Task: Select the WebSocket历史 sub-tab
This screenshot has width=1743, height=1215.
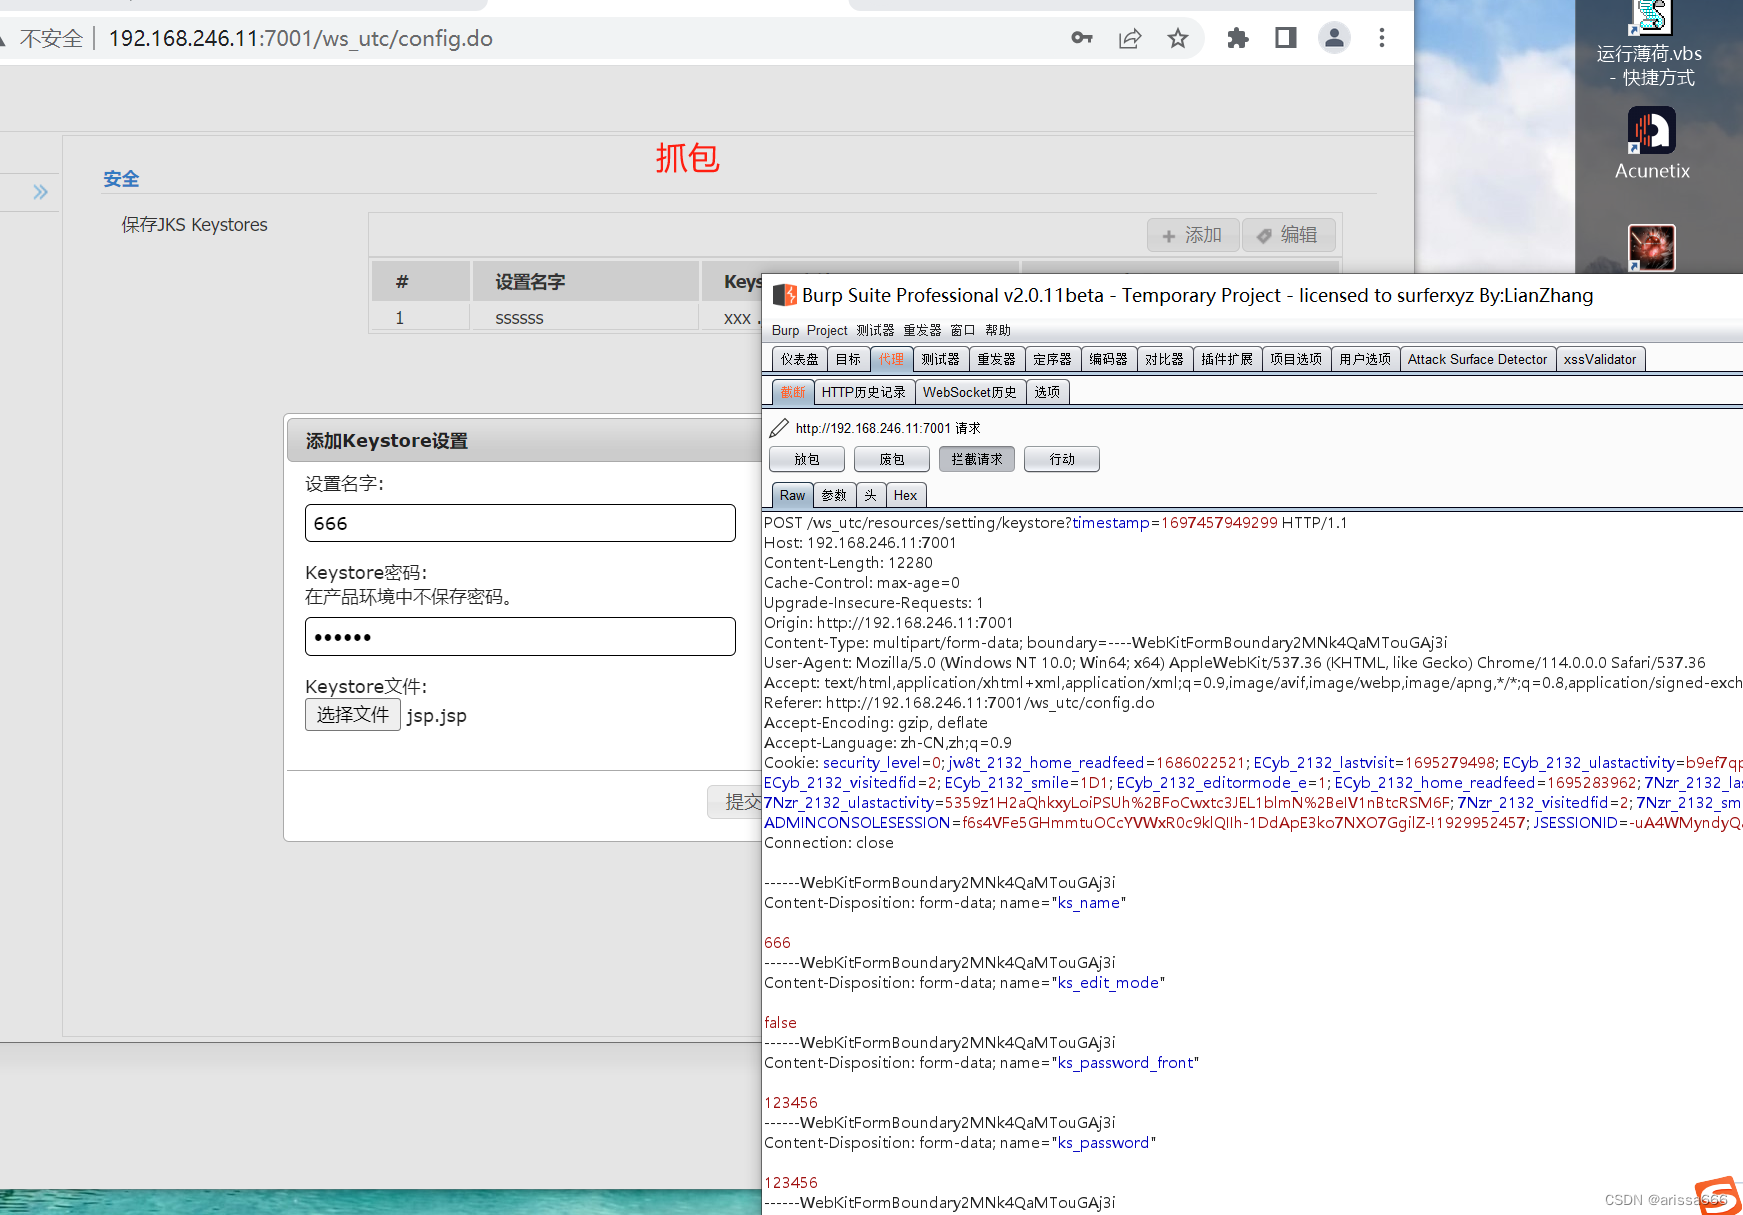Action: point(970,392)
